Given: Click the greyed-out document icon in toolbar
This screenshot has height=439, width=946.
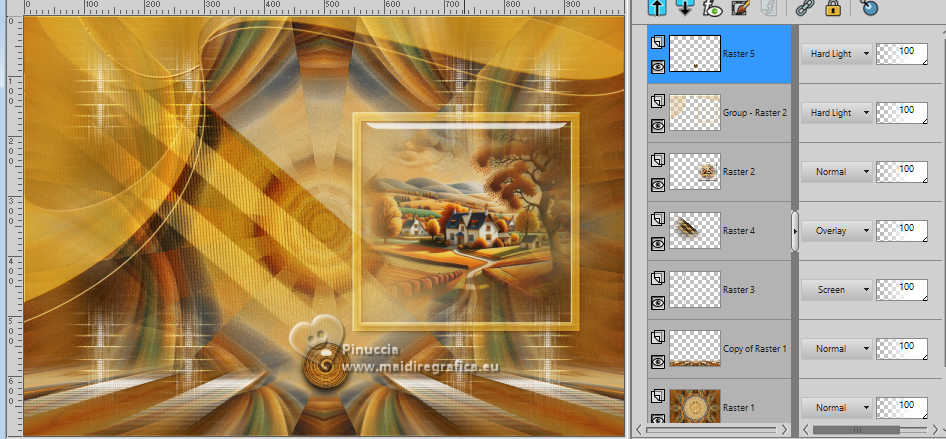Looking at the screenshot, I should point(767,8).
